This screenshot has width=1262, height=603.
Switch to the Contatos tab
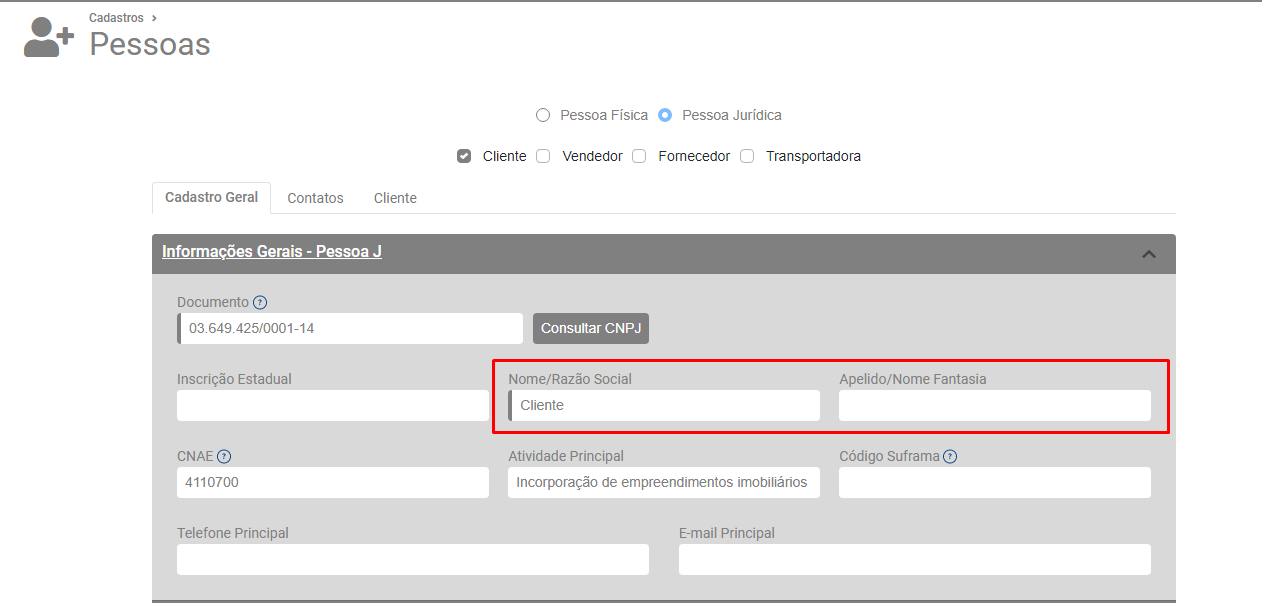315,198
